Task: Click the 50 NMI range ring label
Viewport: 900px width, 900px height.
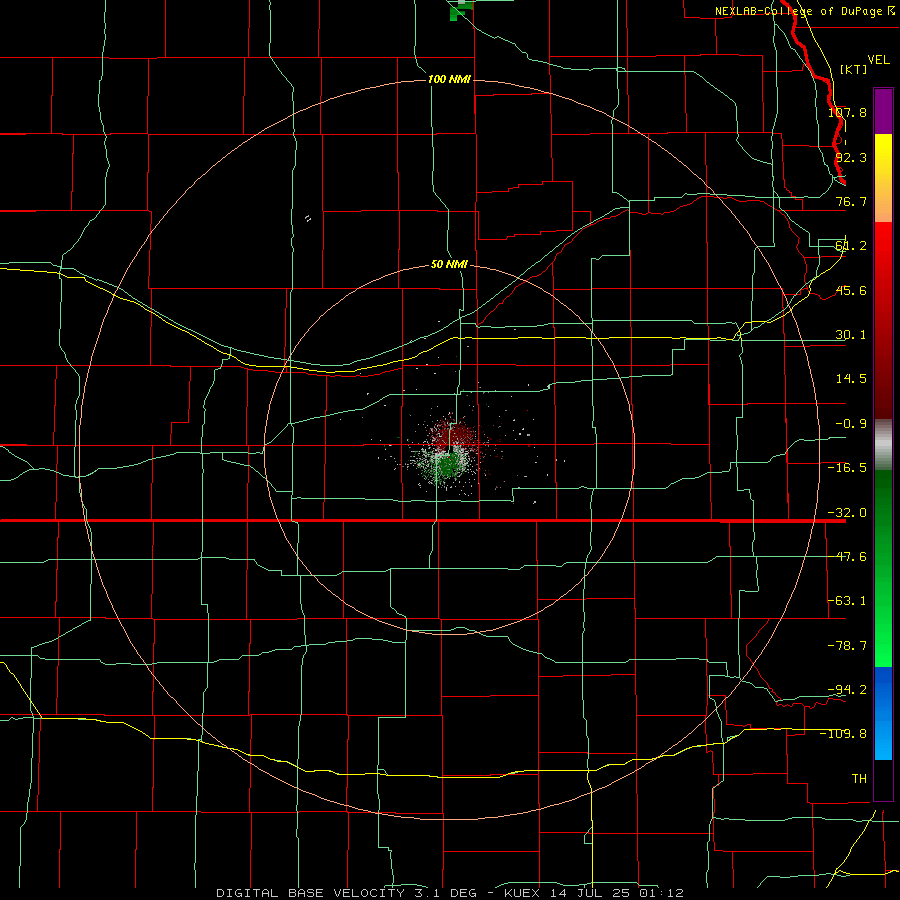Action: point(449,264)
